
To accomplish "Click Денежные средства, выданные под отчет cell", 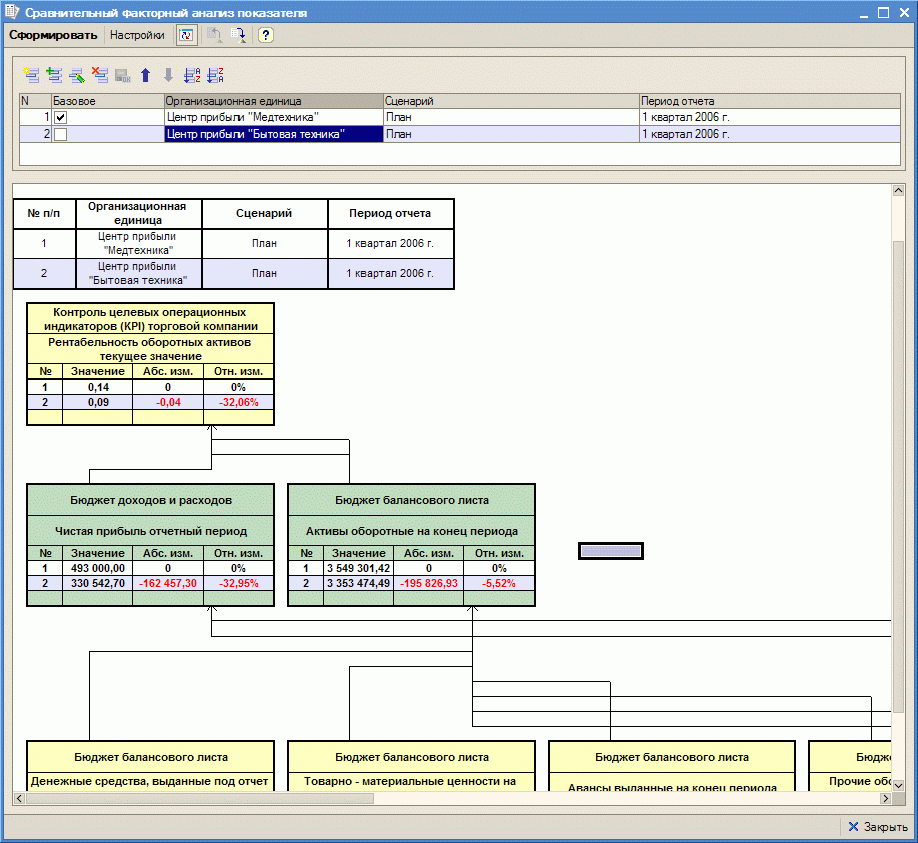I will point(150,782).
